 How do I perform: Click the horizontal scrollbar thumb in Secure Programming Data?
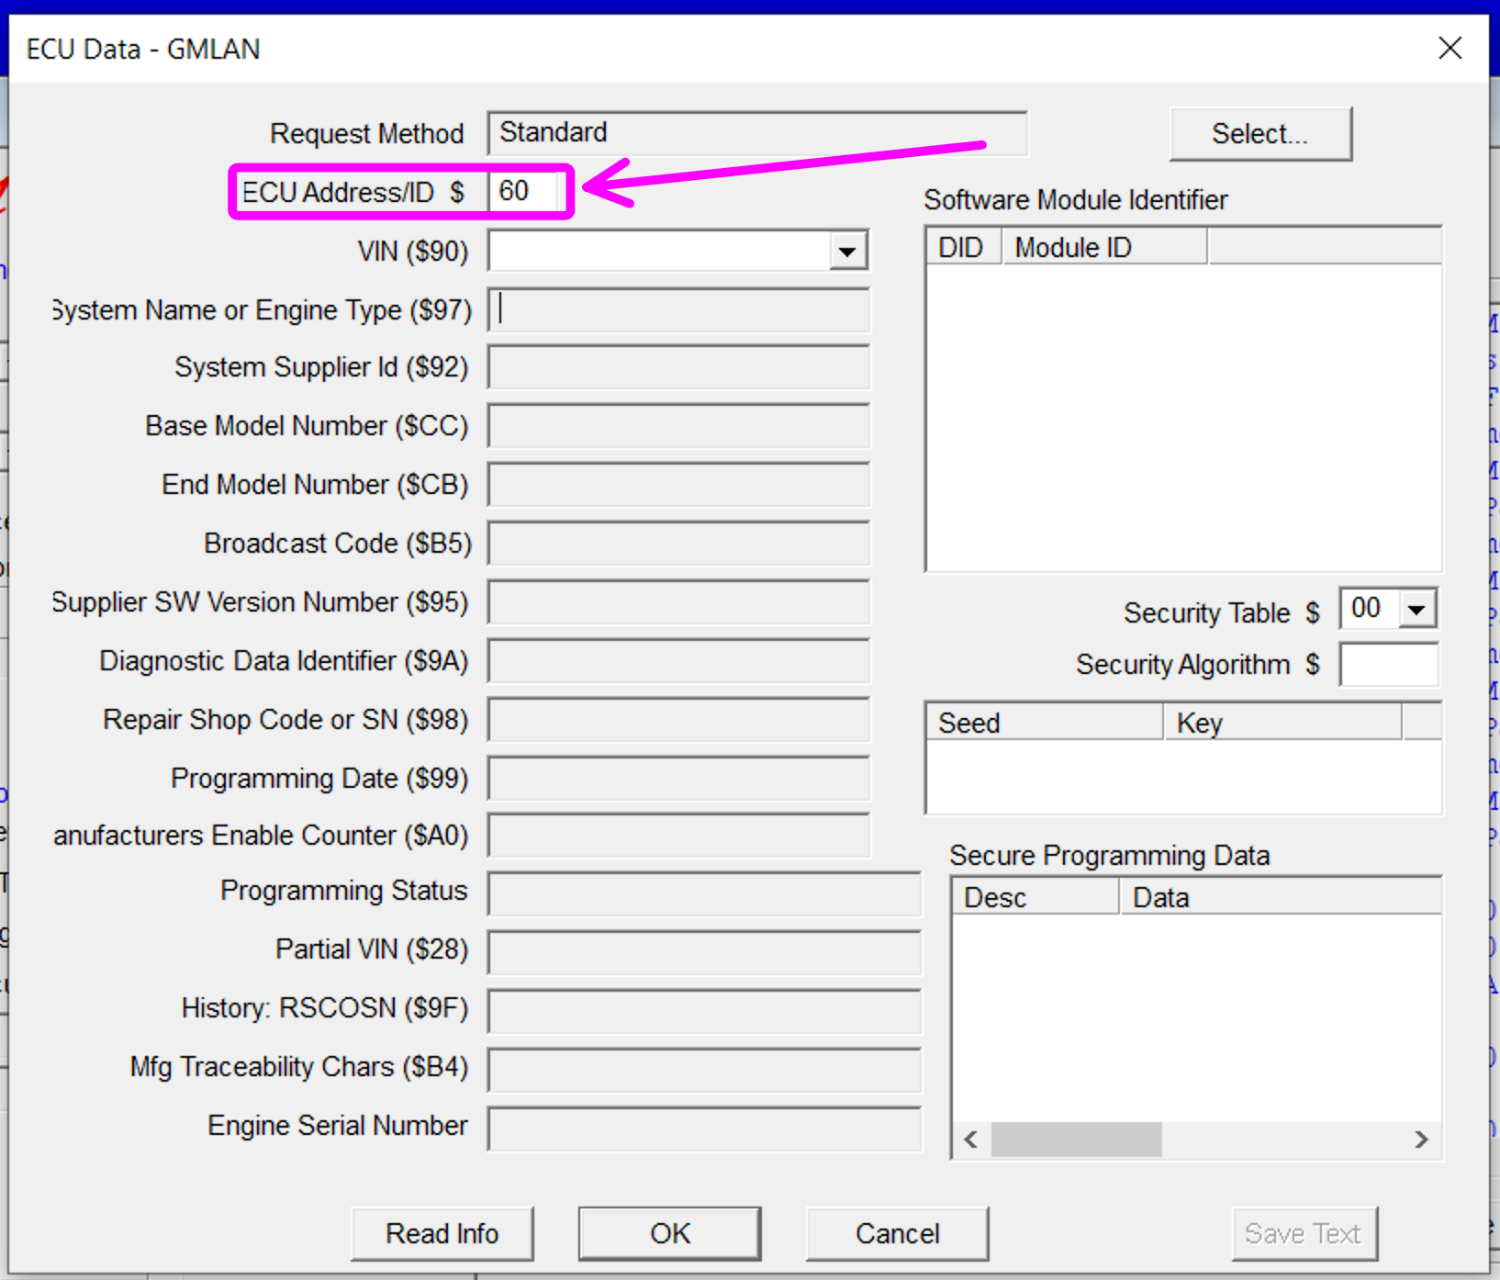1076,1139
